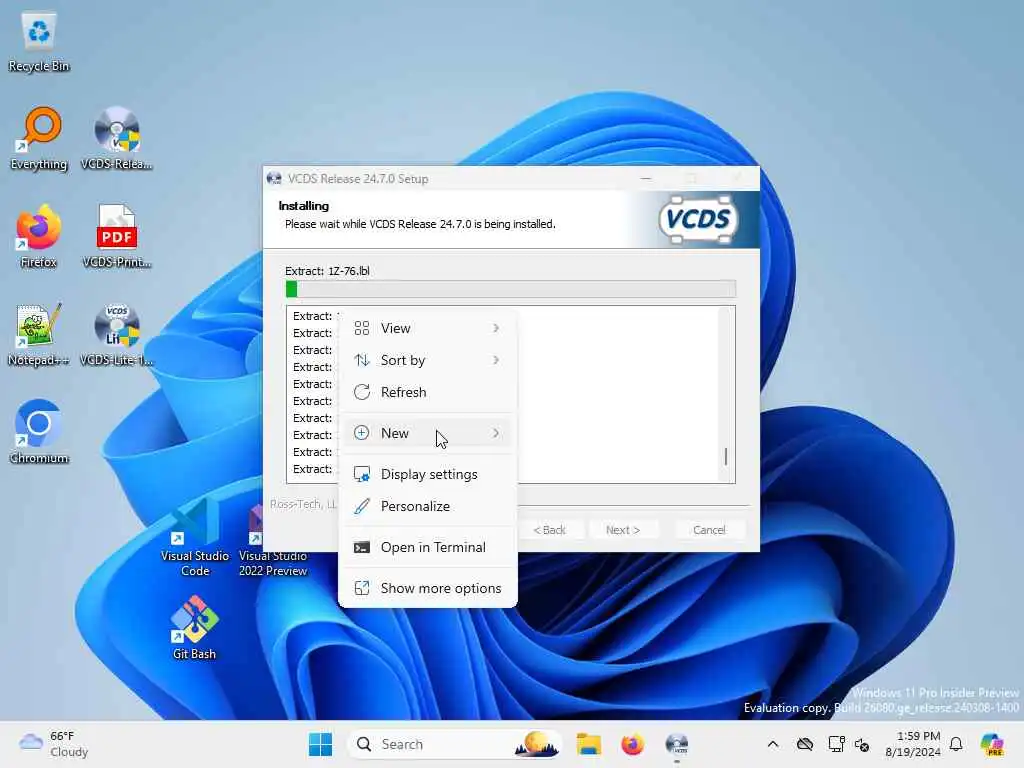Viewport: 1024px width, 768px height.
Task: Click the VCDS setup taskbar icon
Action: tap(677, 744)
